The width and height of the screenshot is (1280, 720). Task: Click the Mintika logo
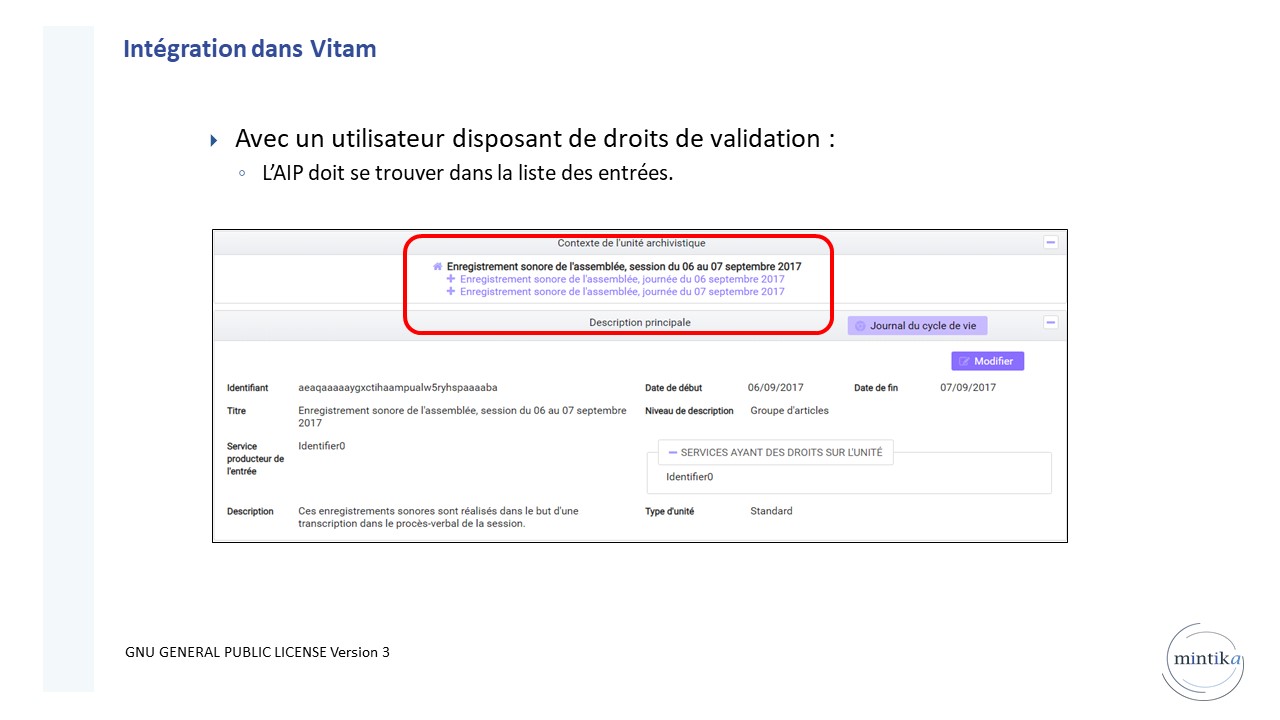tap(1205, 660)
